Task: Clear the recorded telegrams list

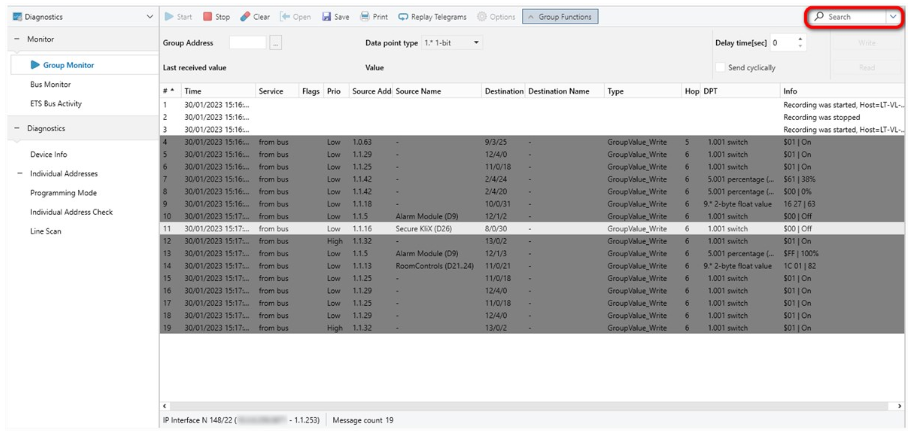Action: [x=255, y=17]
